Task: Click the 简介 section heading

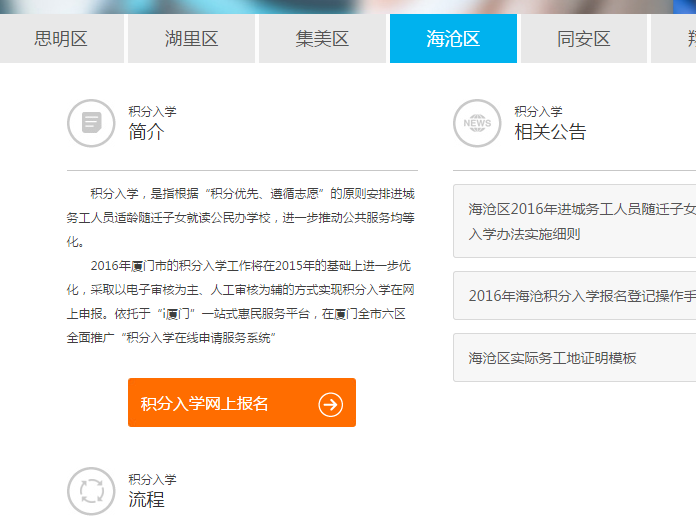Action: pos(146,131)
